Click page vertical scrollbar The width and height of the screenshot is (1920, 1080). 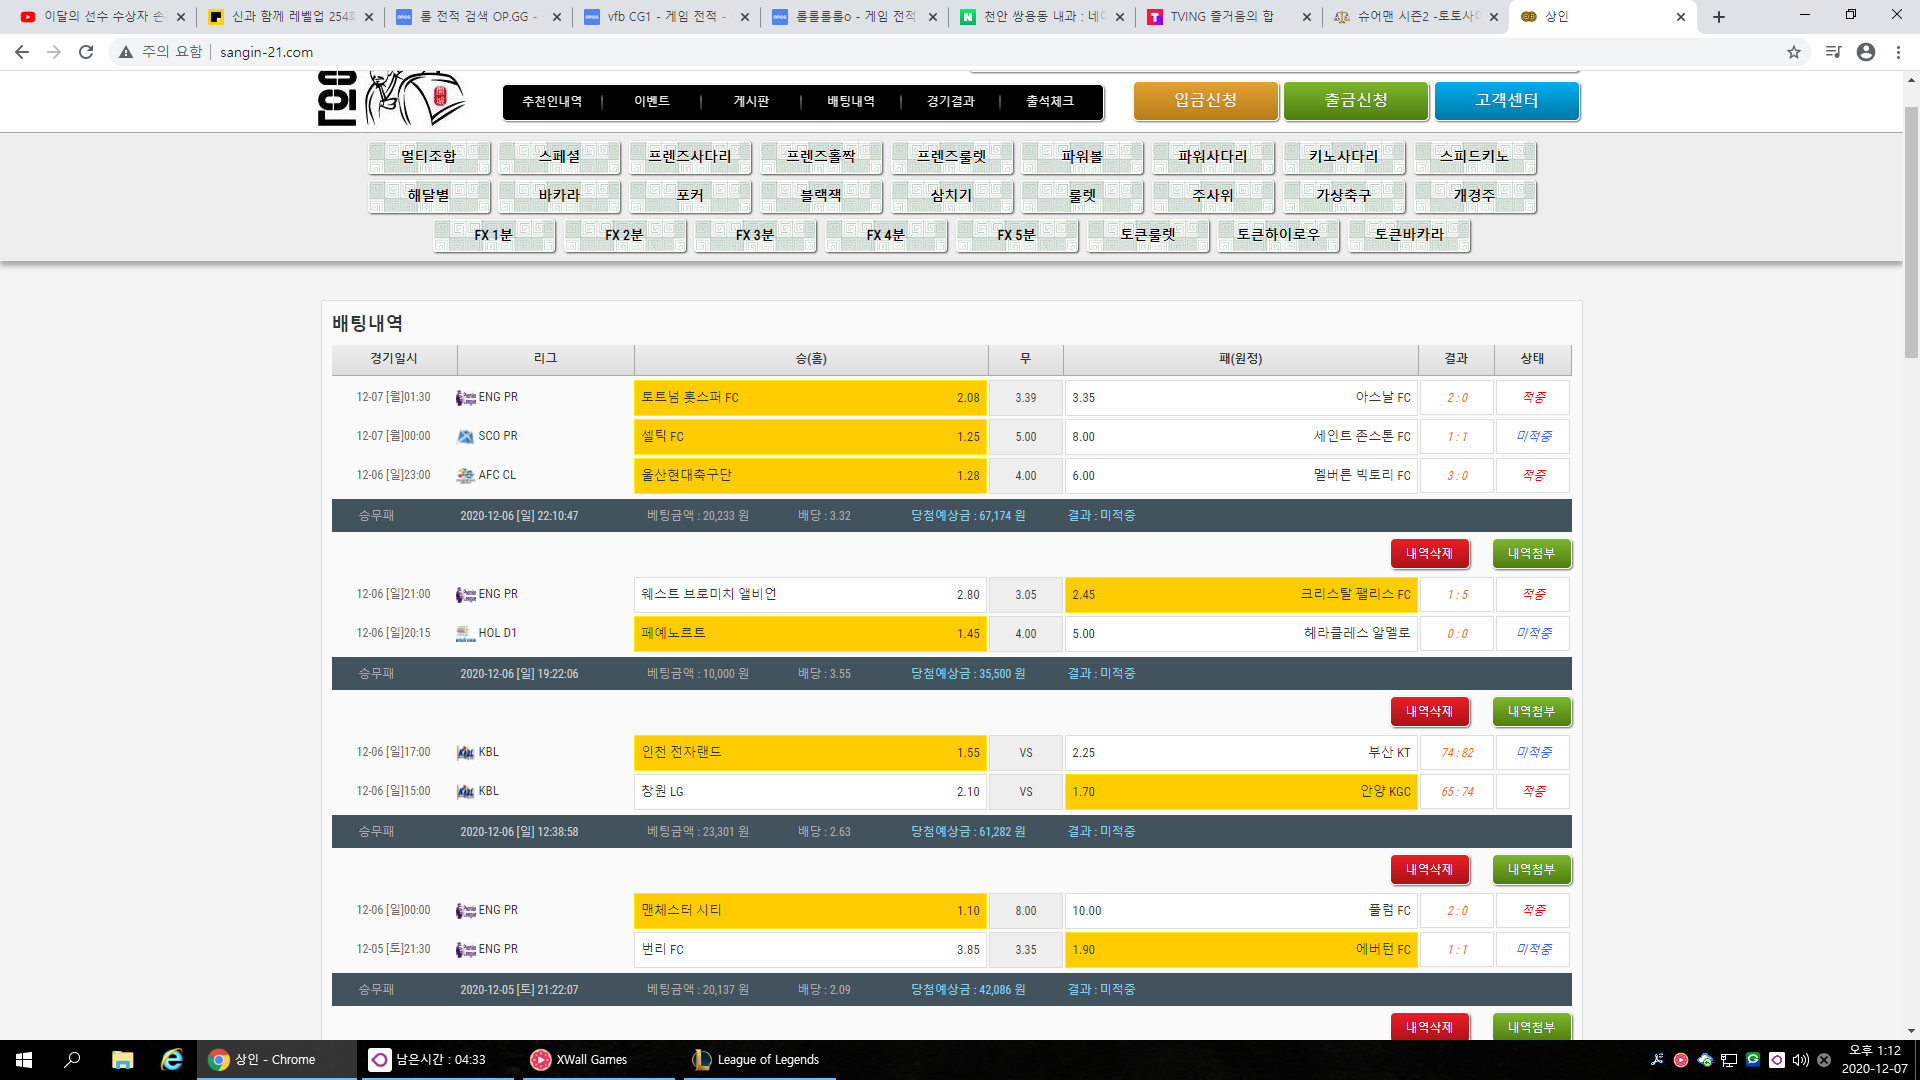[x=1911, y=230]
